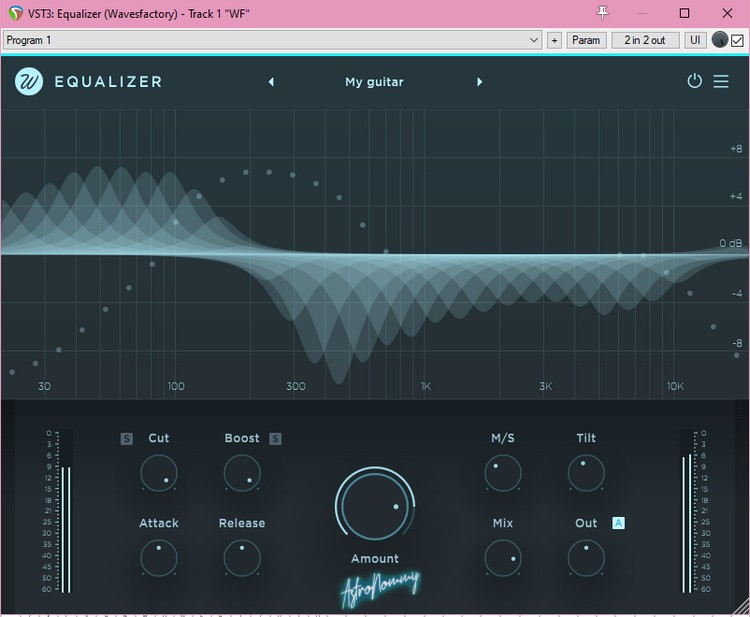This screenshot has height=617, width=750.
Task: Click the Wavesfactory W logo icon
Action: (x=29, y=82)
